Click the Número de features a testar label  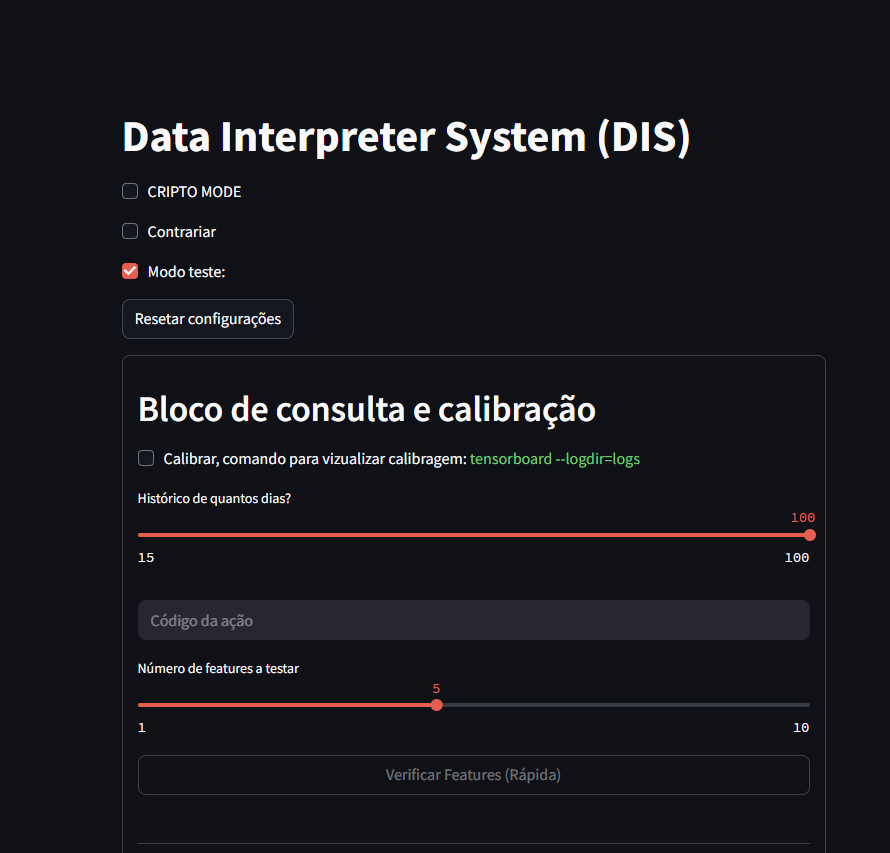point(218,668)
